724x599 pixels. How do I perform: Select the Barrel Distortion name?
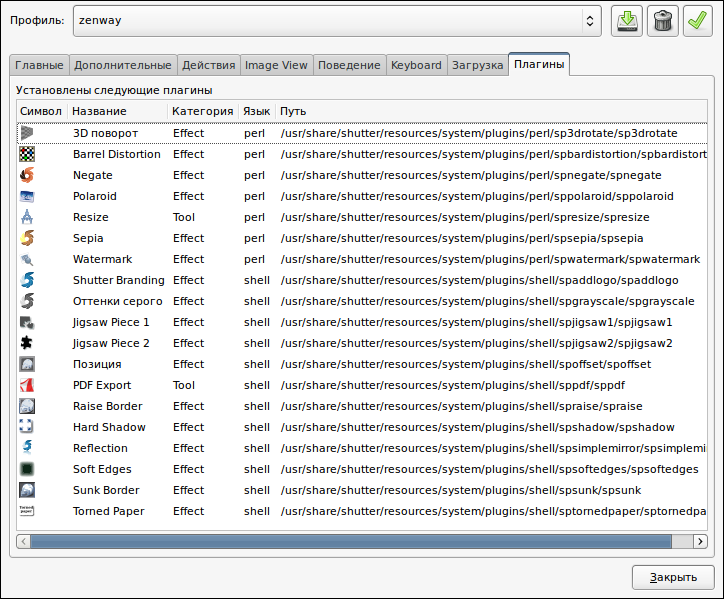click(117, 154)
